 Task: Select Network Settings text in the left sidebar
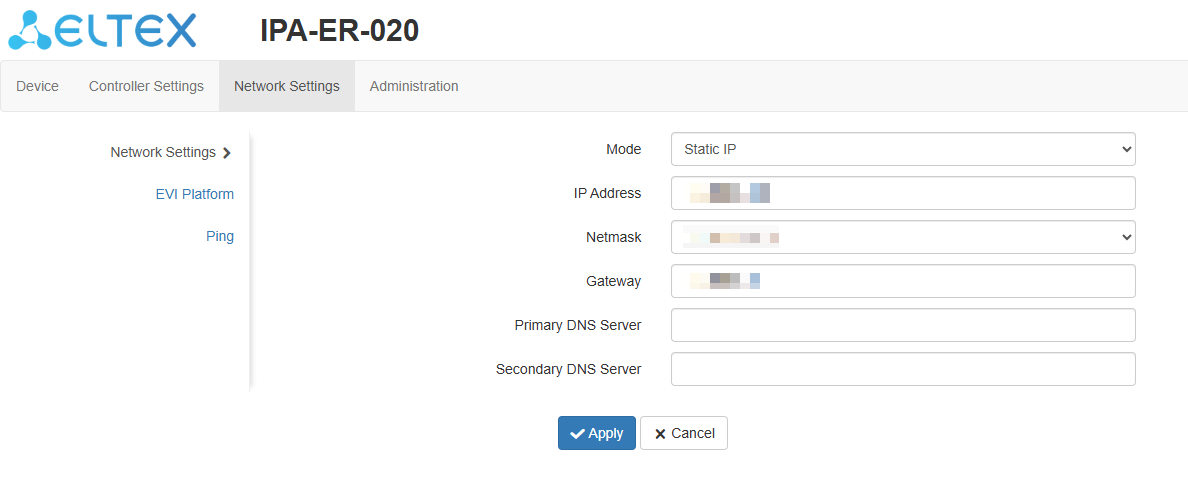[163, 152]
